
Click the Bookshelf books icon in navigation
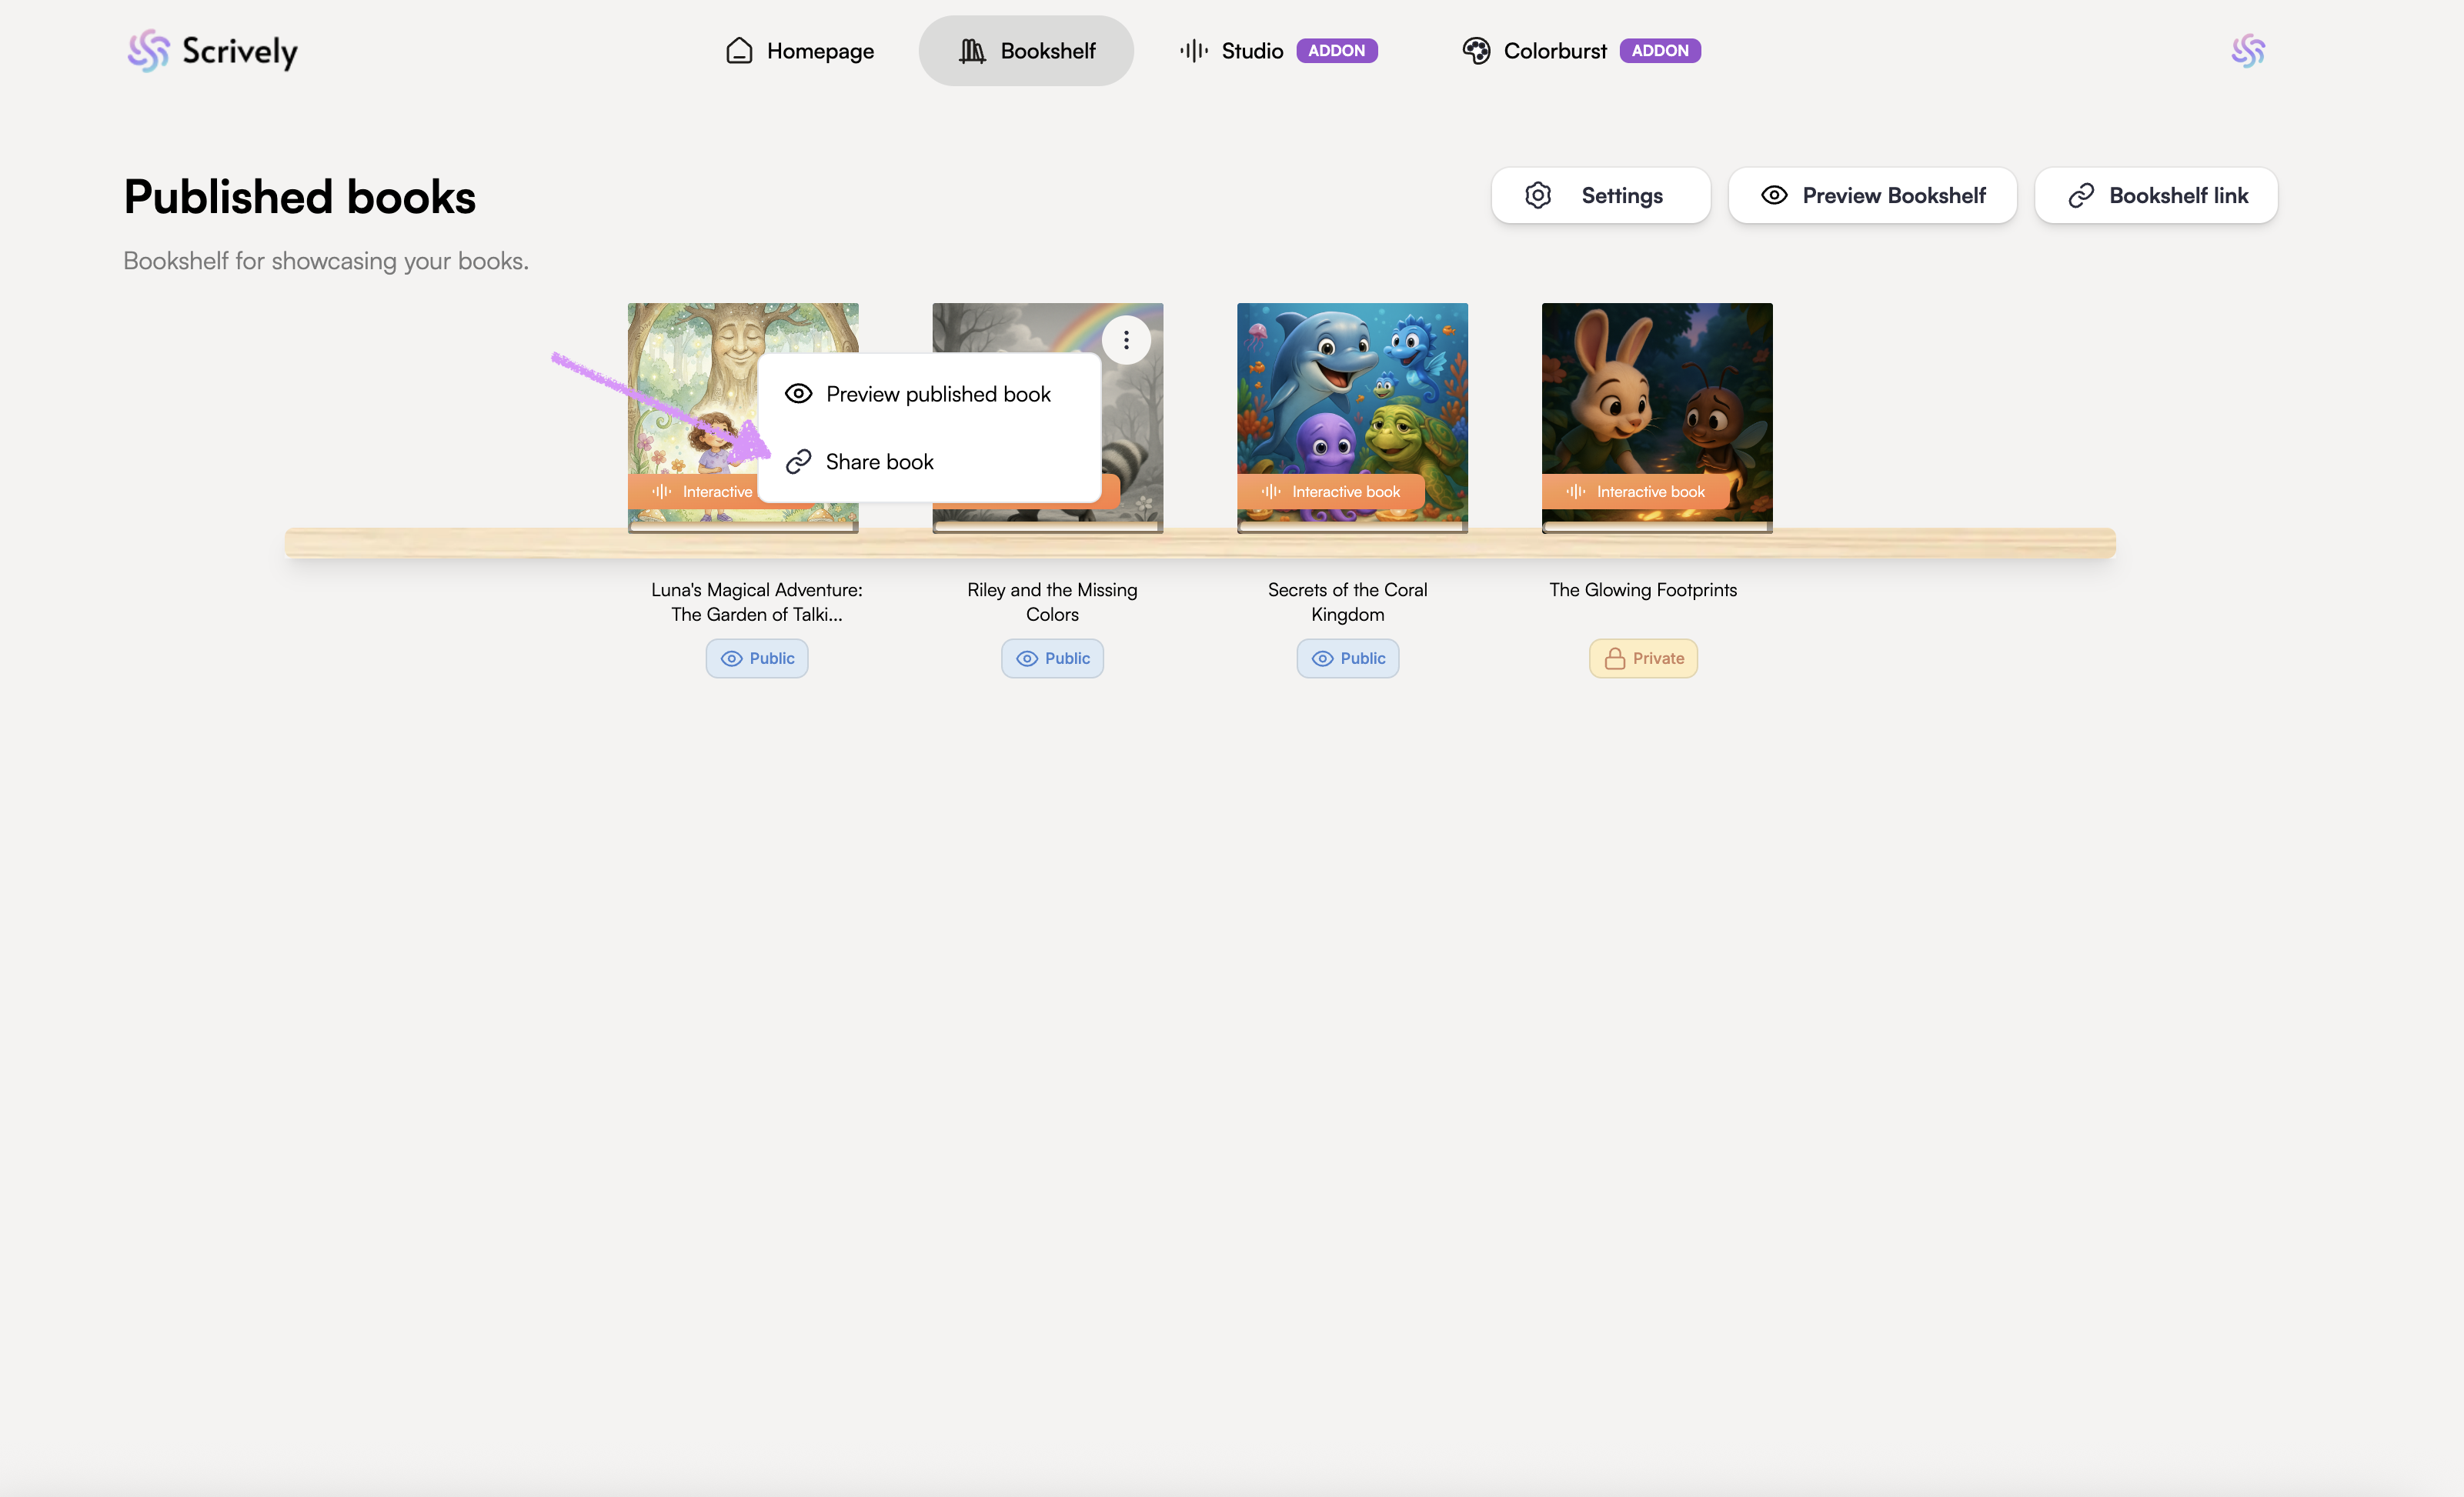coord(972,50)
